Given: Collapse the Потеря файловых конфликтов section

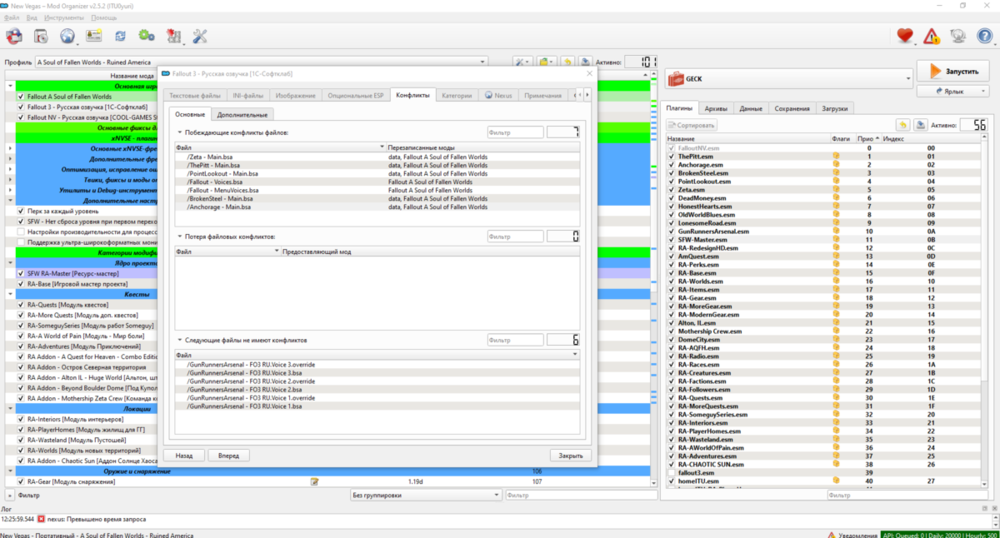Looking at the screenshot, I should tap(180, 236).
